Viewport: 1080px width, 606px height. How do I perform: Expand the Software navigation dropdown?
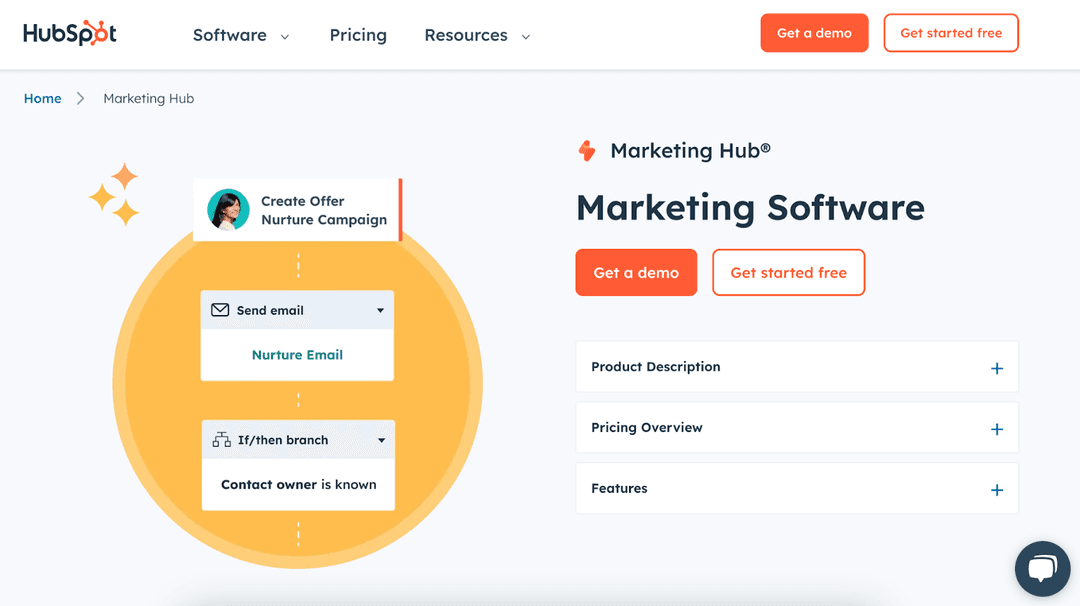point(240,35)
